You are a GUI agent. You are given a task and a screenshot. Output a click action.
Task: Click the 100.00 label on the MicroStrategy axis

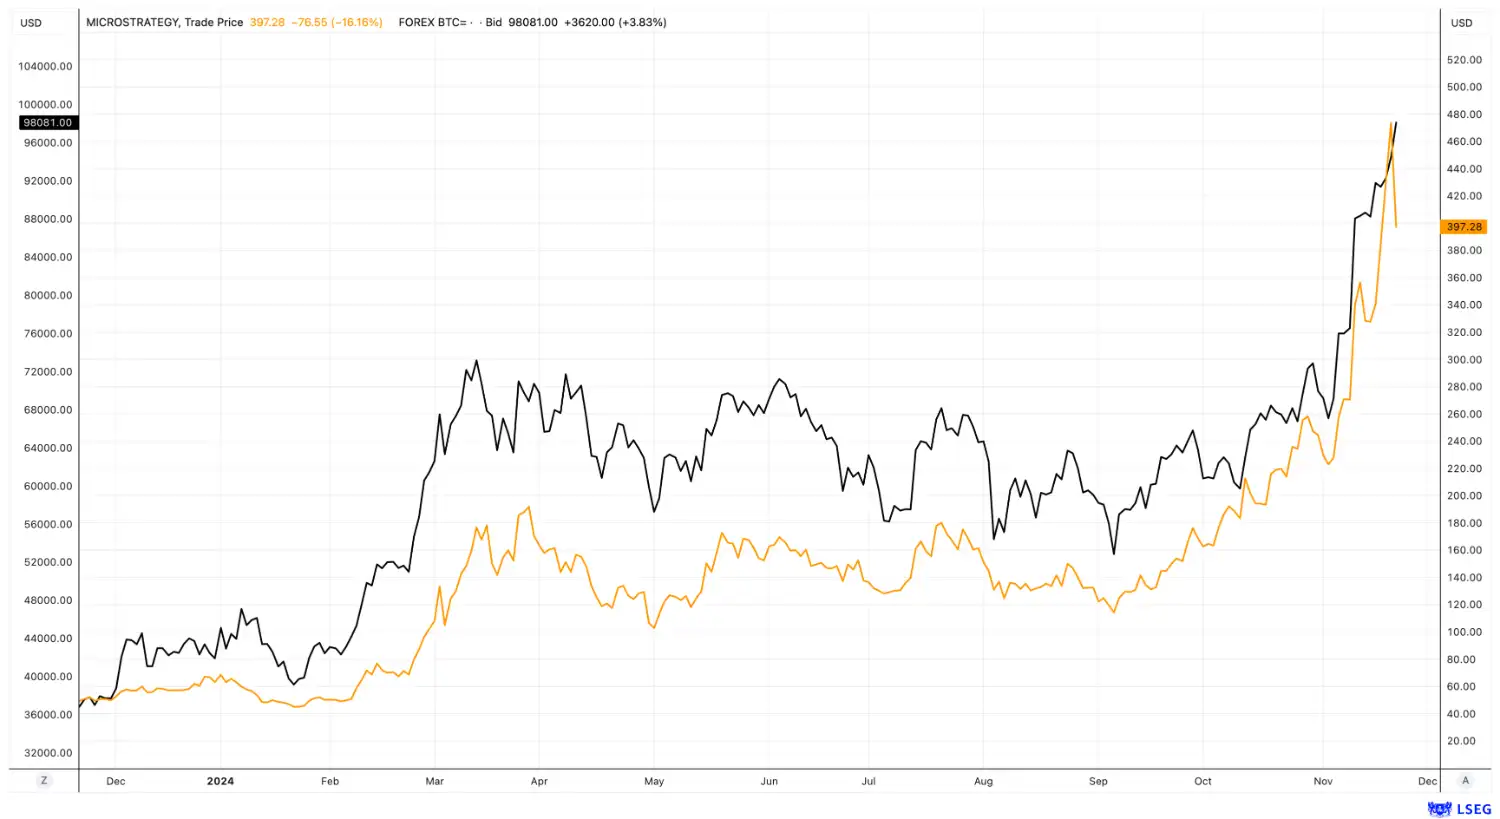point(1464,632)
